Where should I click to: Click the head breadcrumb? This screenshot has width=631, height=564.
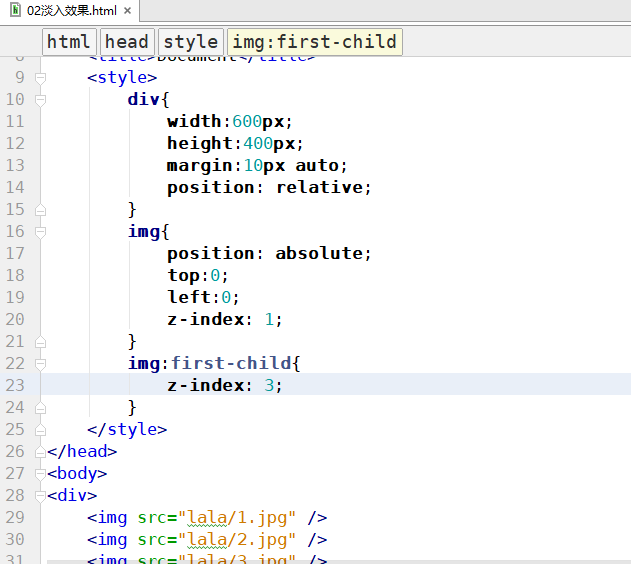click(x=126, y=42)
